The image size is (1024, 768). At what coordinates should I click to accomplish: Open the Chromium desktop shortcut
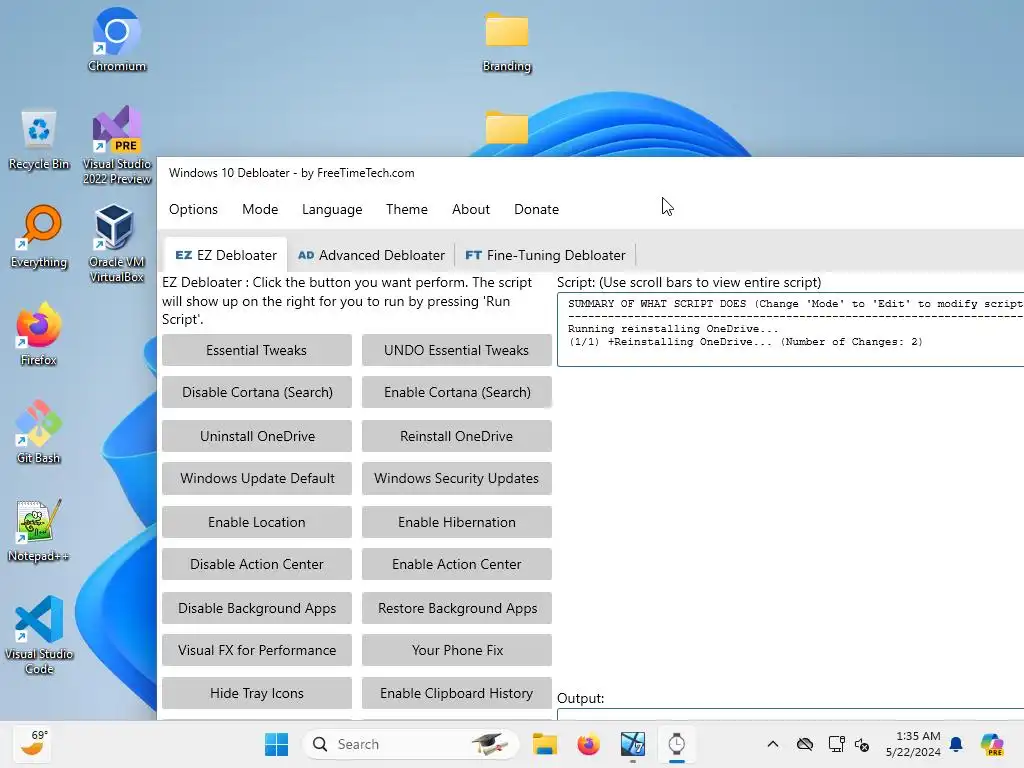tap(116, 39)
